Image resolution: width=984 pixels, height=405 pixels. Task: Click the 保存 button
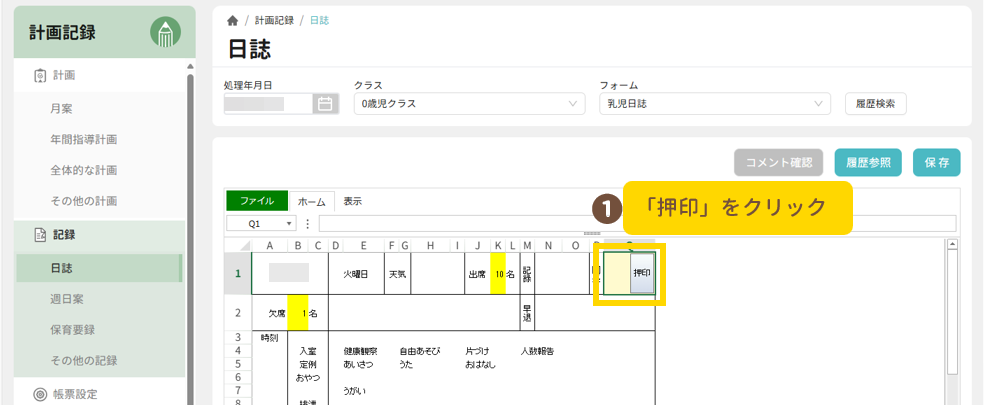(x=937, y=162)
